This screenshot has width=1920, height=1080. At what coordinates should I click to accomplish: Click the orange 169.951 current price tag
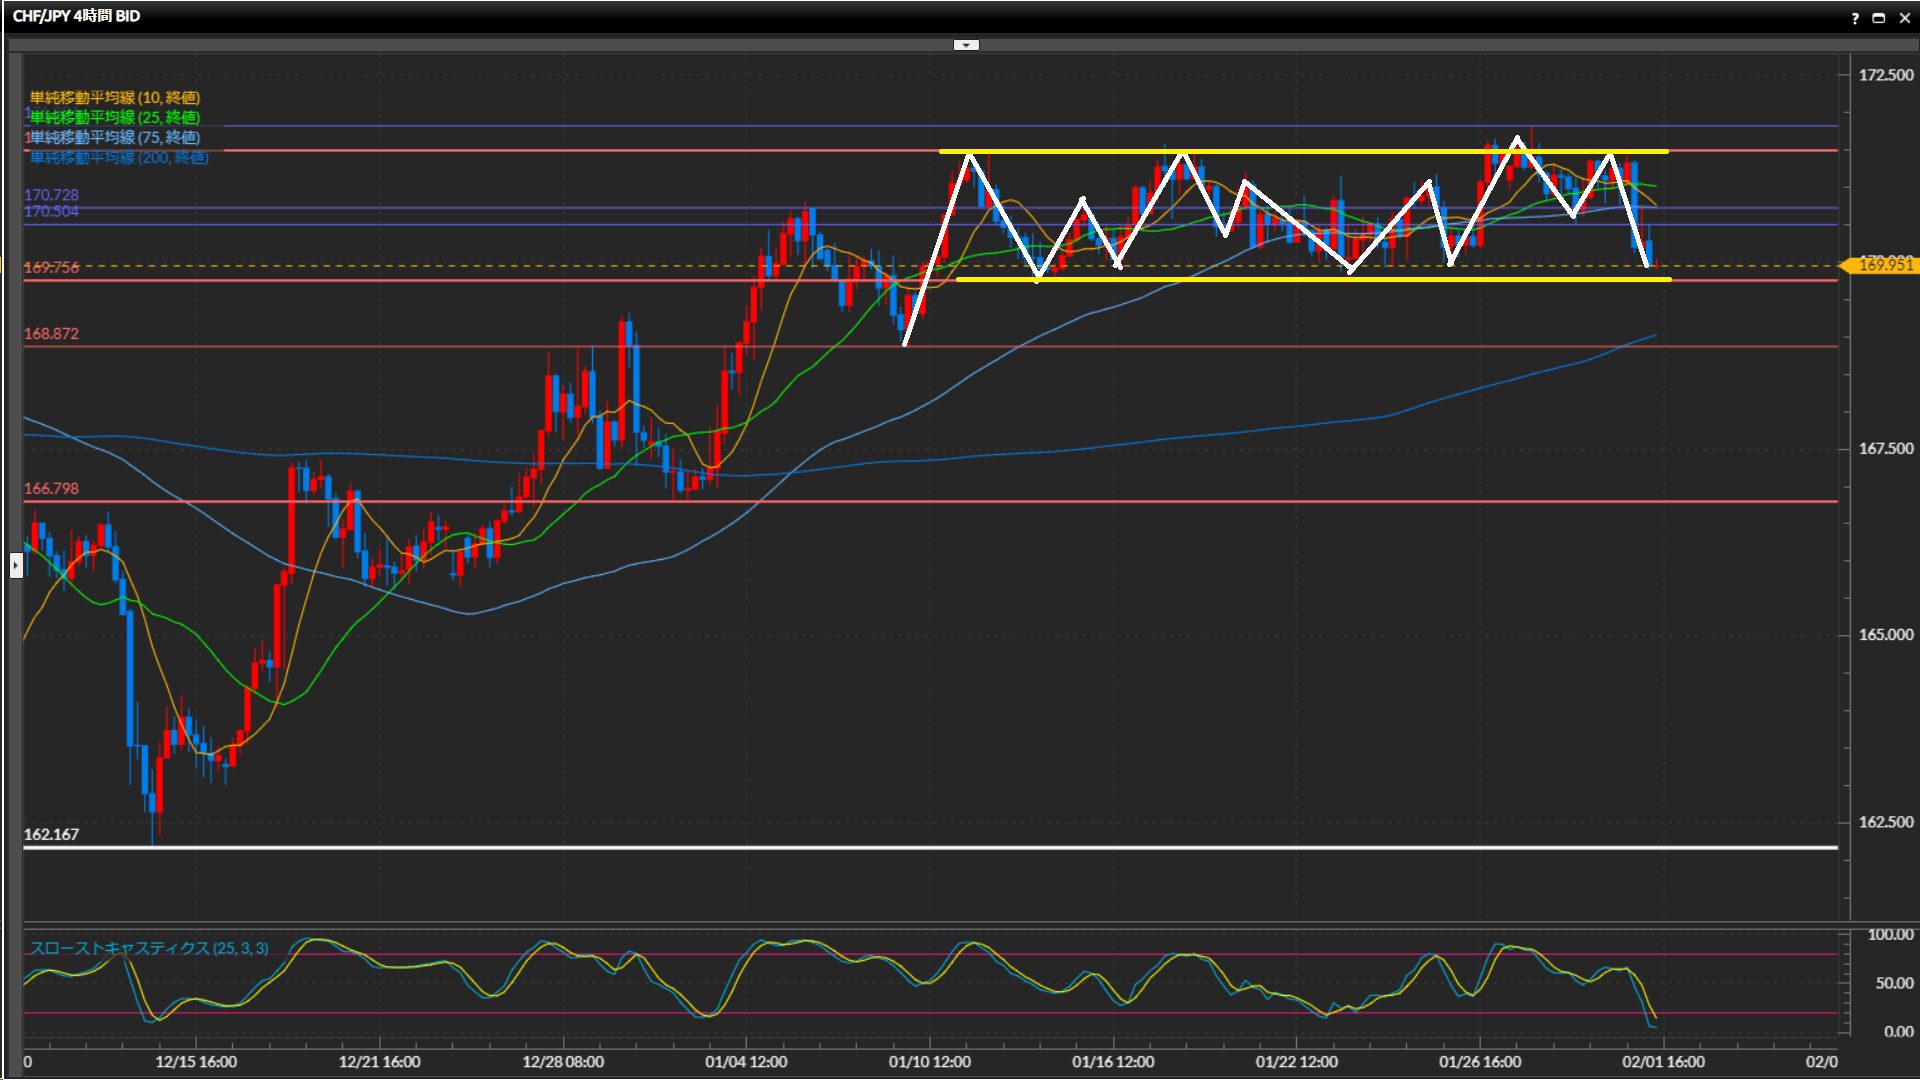[1884, 265]
